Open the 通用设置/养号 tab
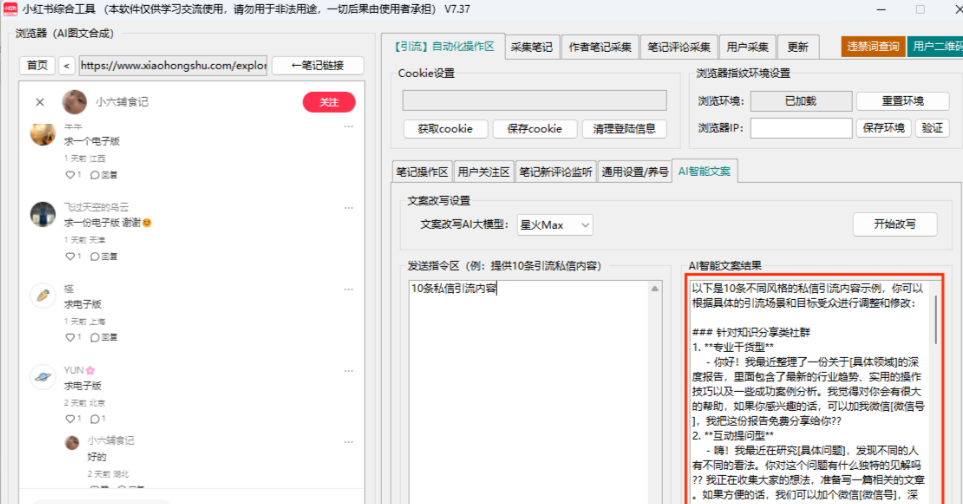This screenshot has width=963, height=504. (634, 171)
